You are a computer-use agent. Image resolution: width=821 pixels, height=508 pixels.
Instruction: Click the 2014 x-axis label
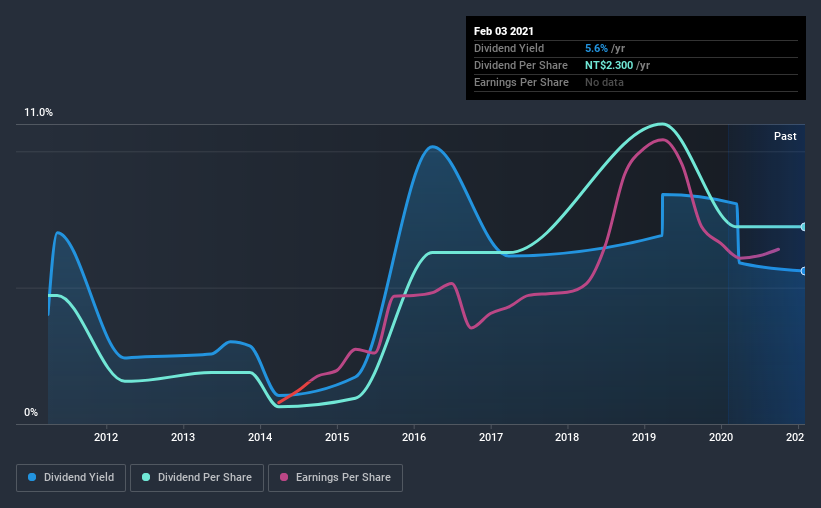click(260, 437)
